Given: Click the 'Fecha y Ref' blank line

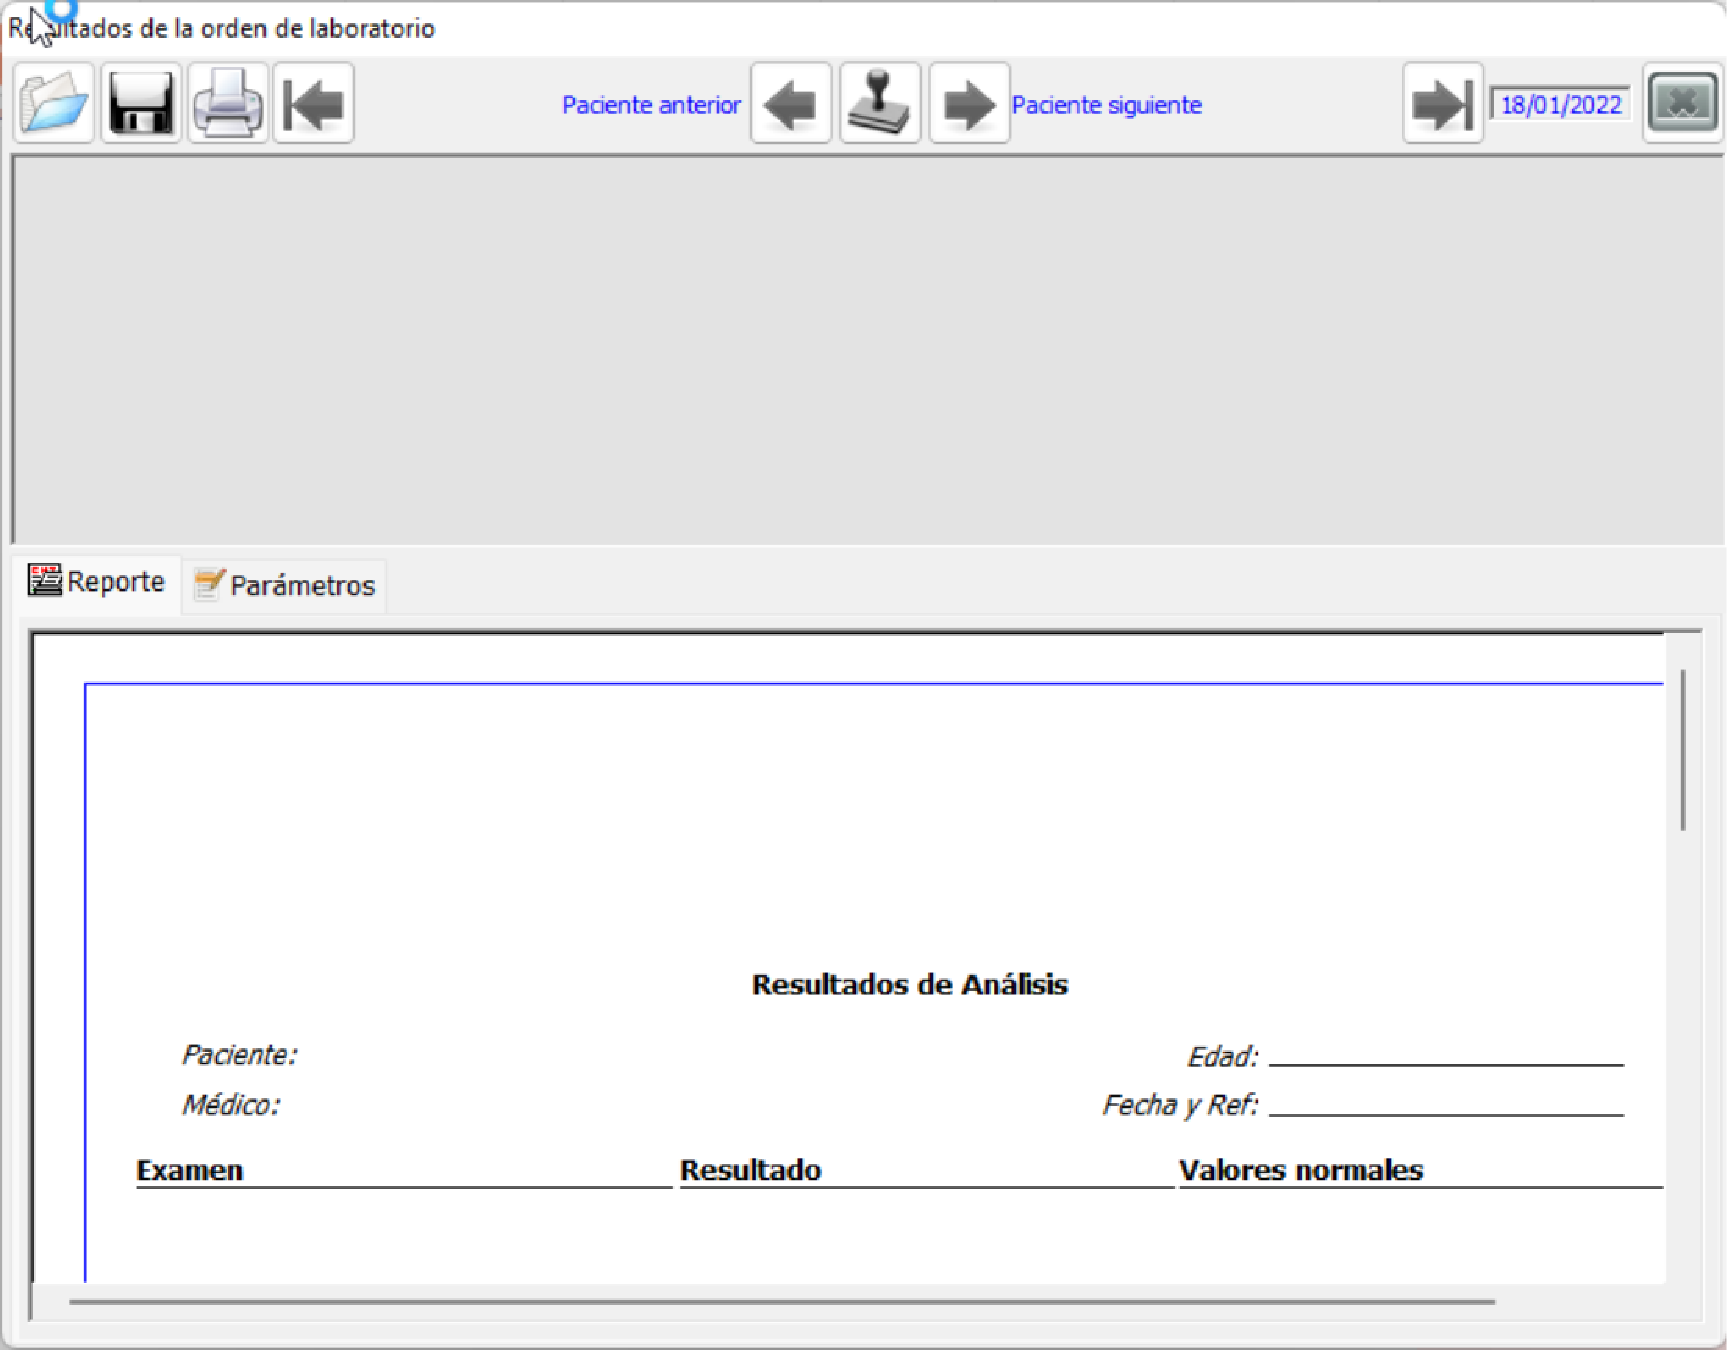Looking at the screenshot, I should coord(1445,1105).
